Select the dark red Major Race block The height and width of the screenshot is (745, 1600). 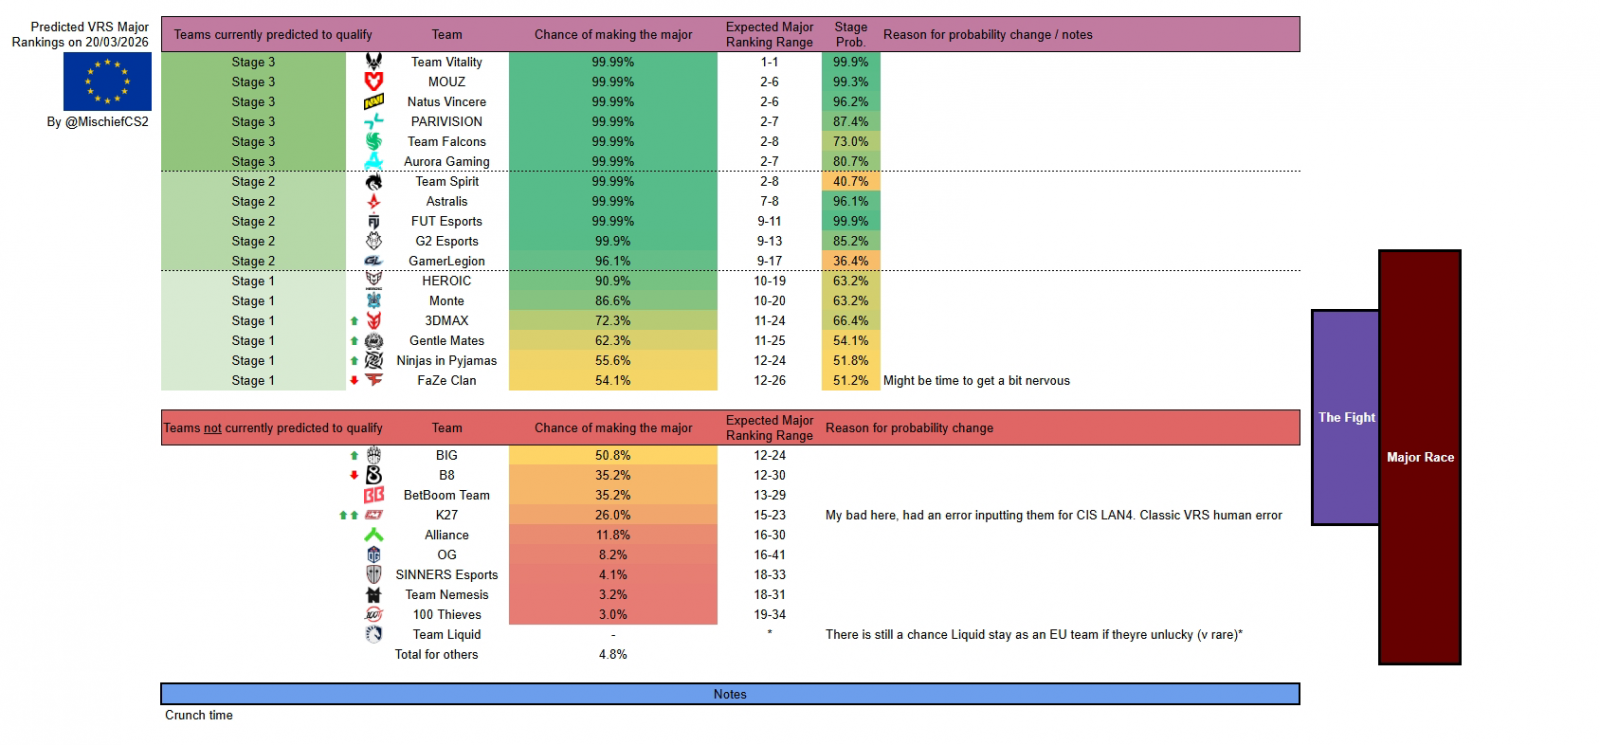[x=1419, y=457]
